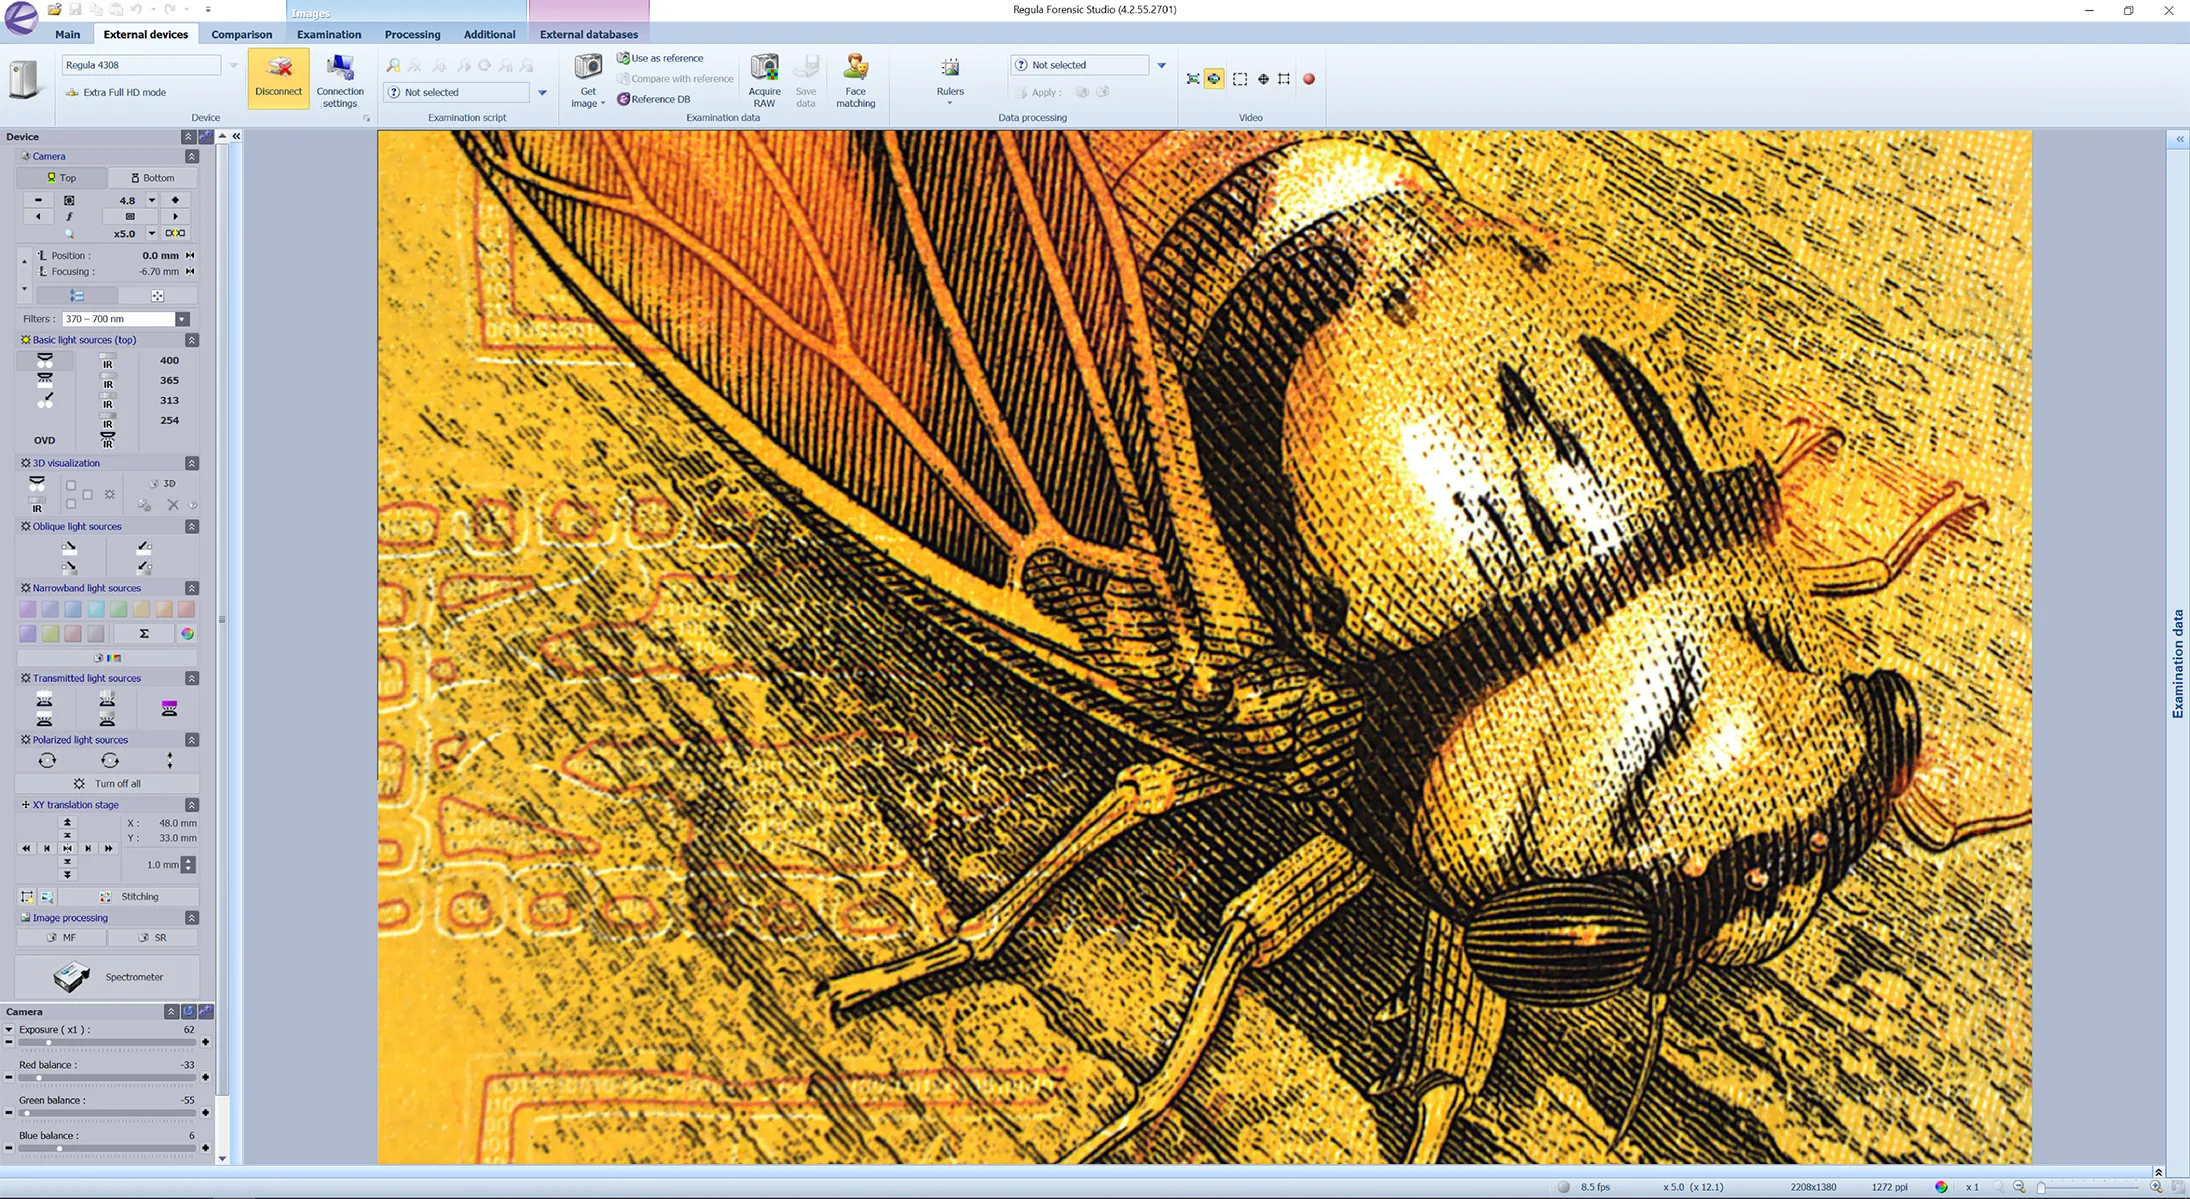Open the Comparison tab

click(x=241, y=34)
